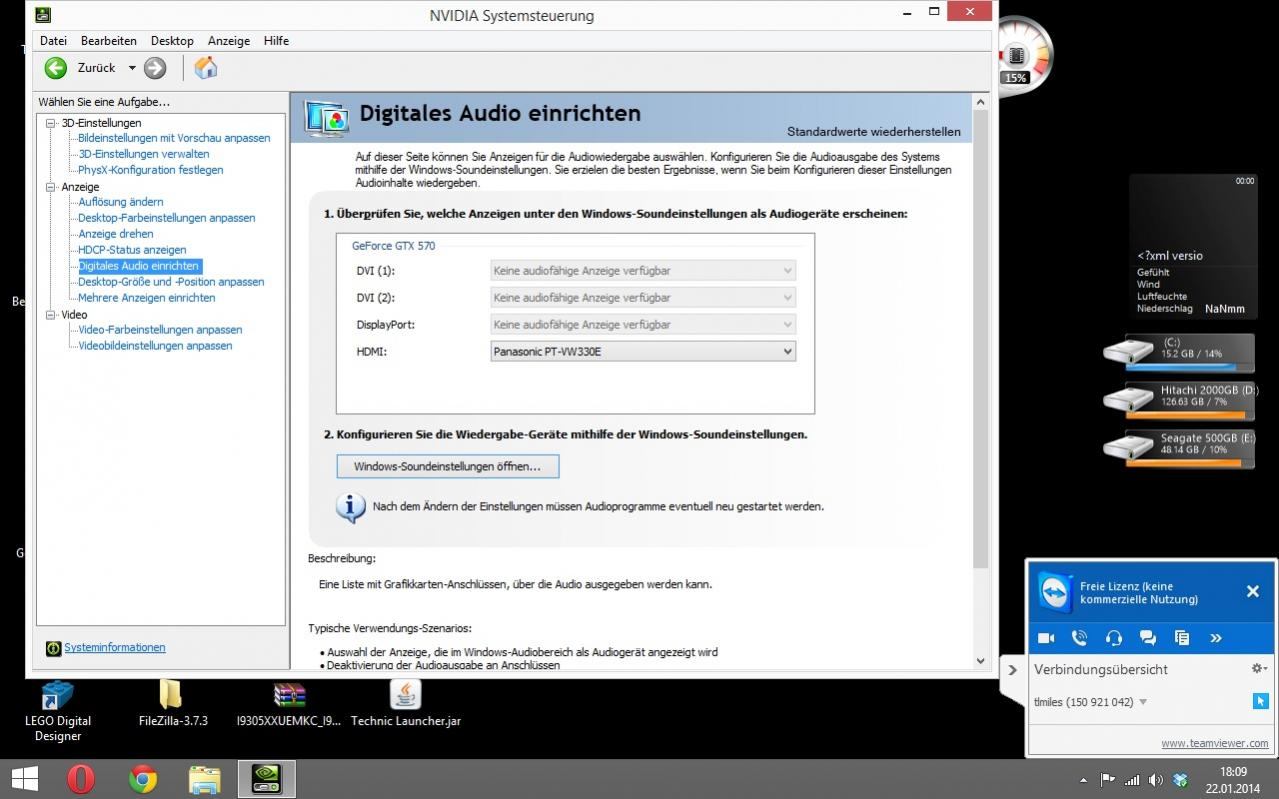Select Technic Launcher.jar on desktop
The image size is (1279, 799).
[406, 703]
